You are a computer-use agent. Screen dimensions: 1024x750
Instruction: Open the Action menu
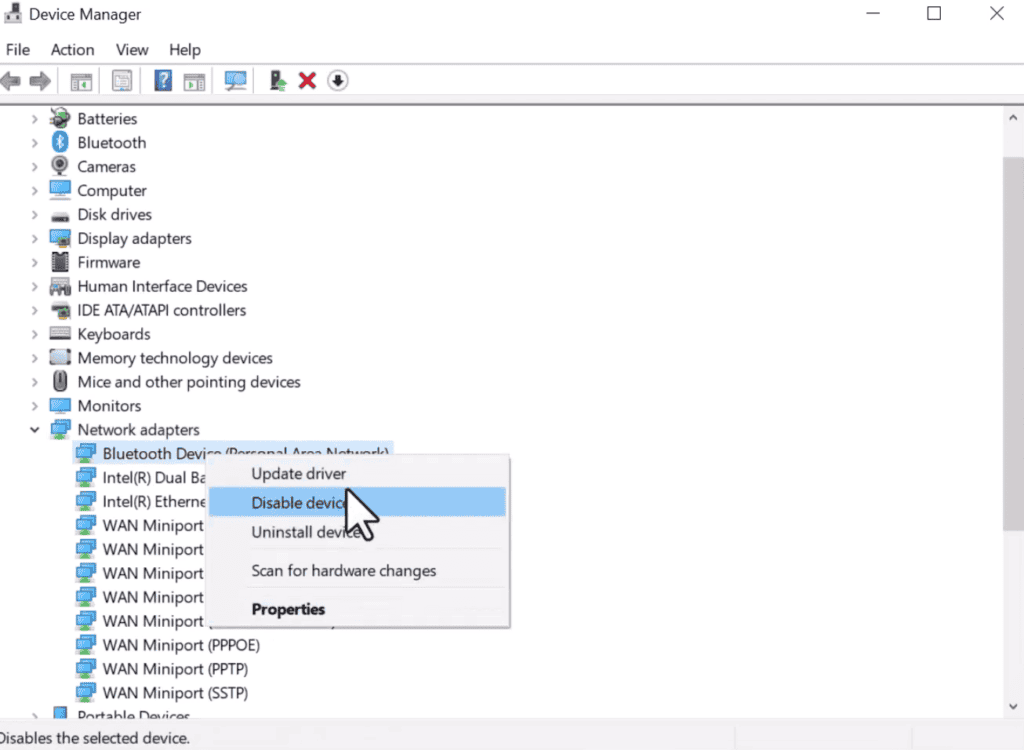(x=72, y=49)
